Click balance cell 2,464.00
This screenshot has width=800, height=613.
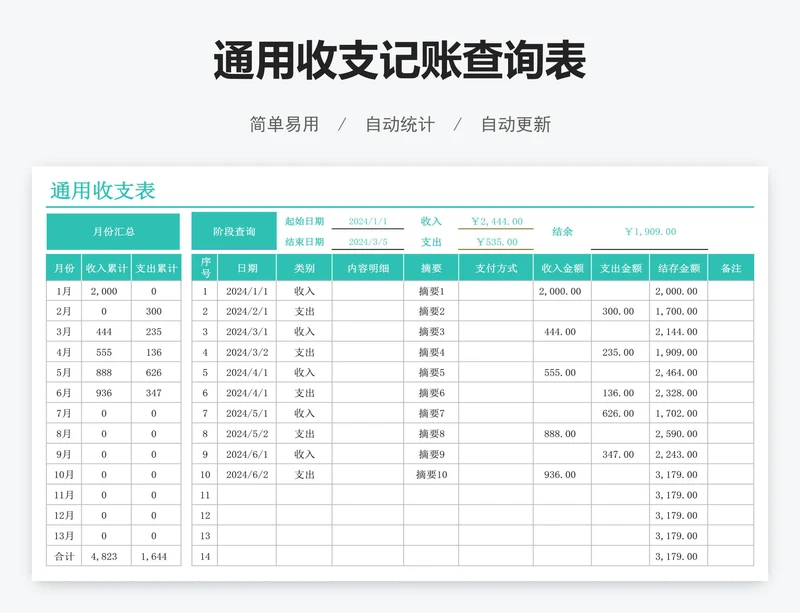677,373
